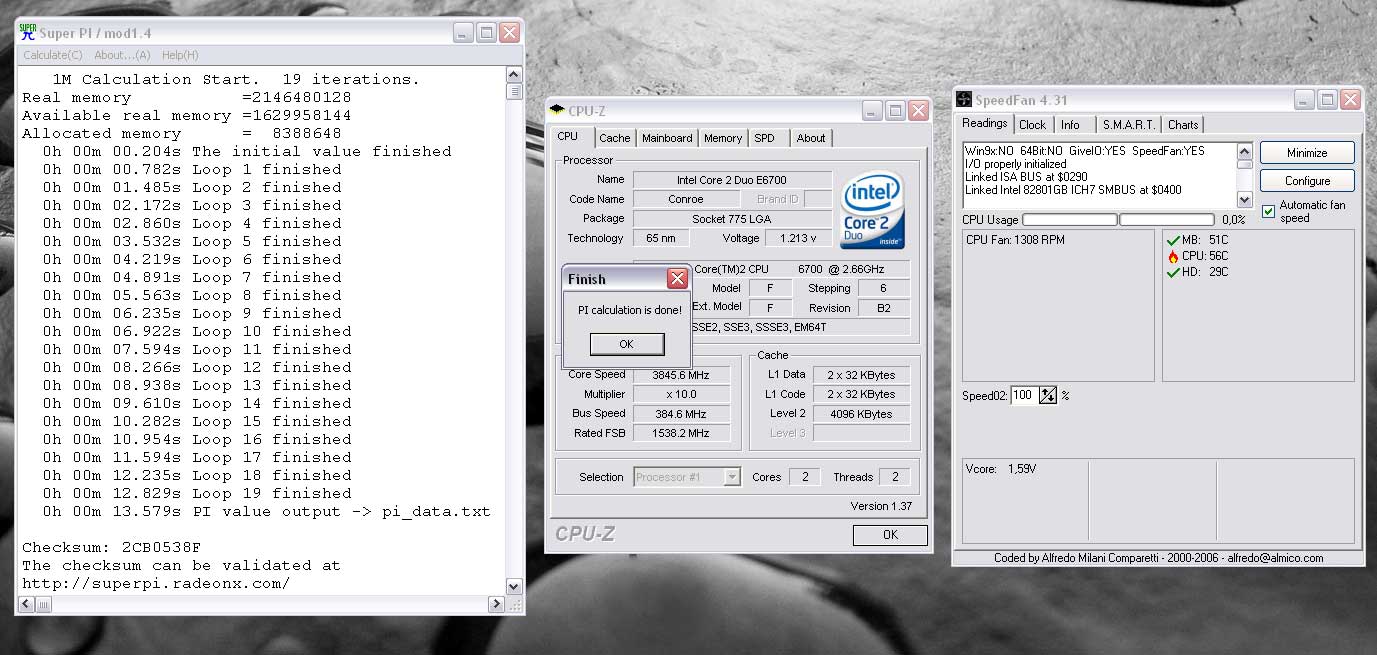The width and height of the screenshot is (1377, 655).
Task: Click the Speed02 spinner arrows
Action: 1048,395
